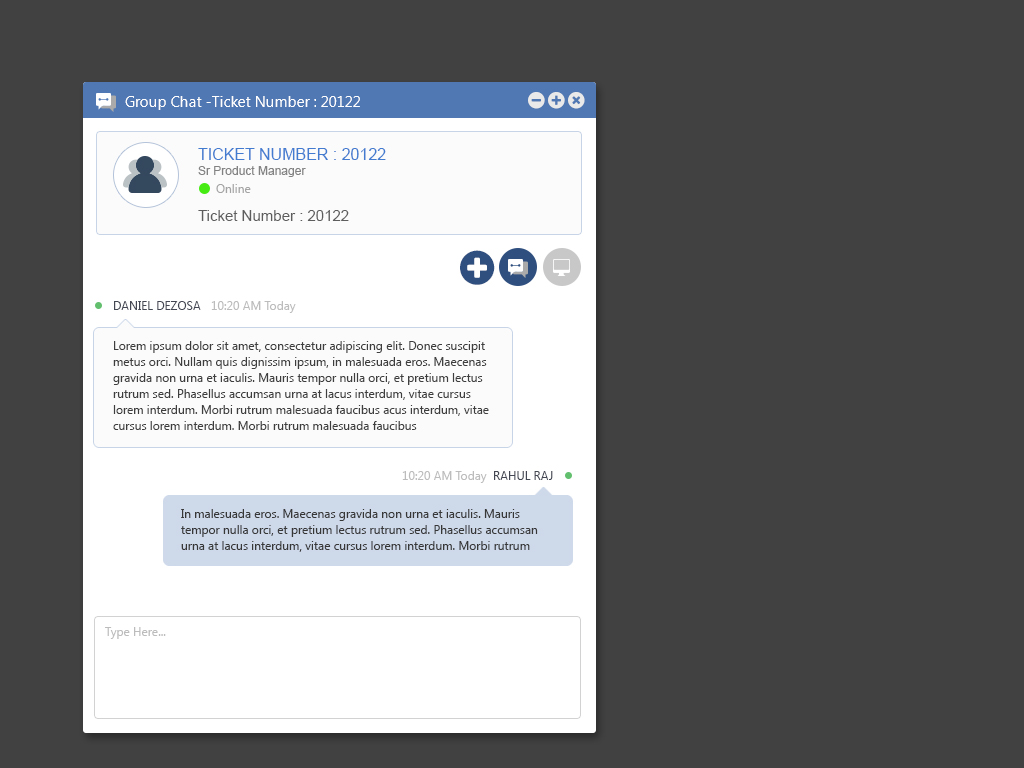
Task: Click the blue TICKET NUMBER : 20122 heading
Action: [x=292, y=154]
